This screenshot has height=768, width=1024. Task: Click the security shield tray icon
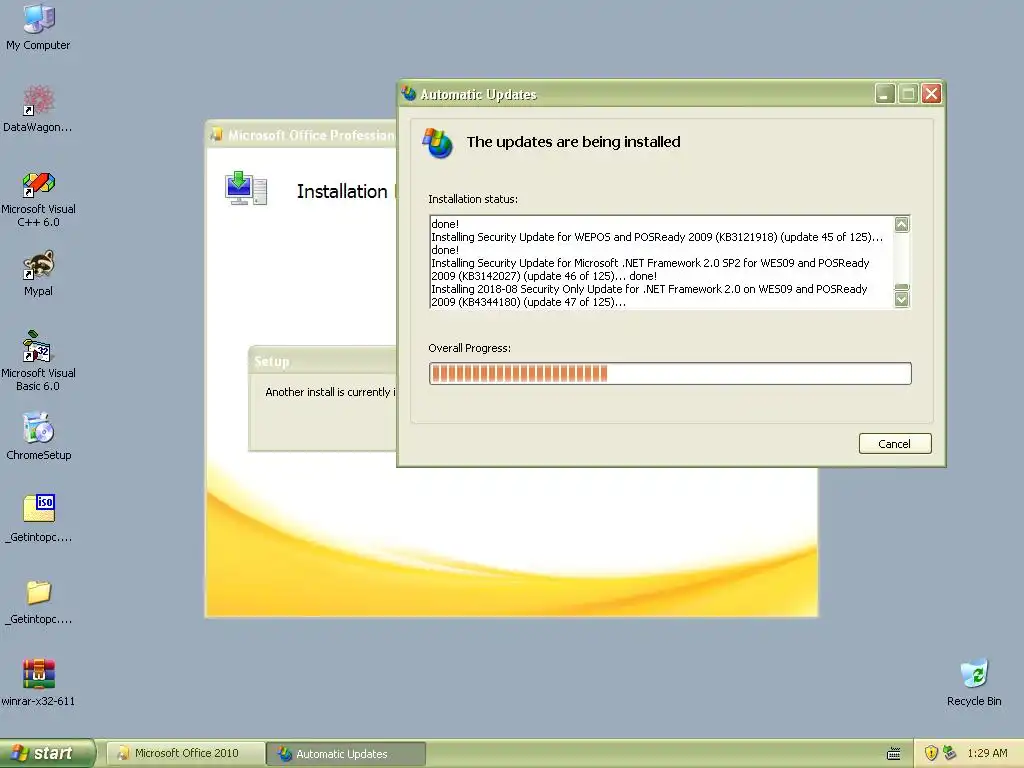pos(931,754)
